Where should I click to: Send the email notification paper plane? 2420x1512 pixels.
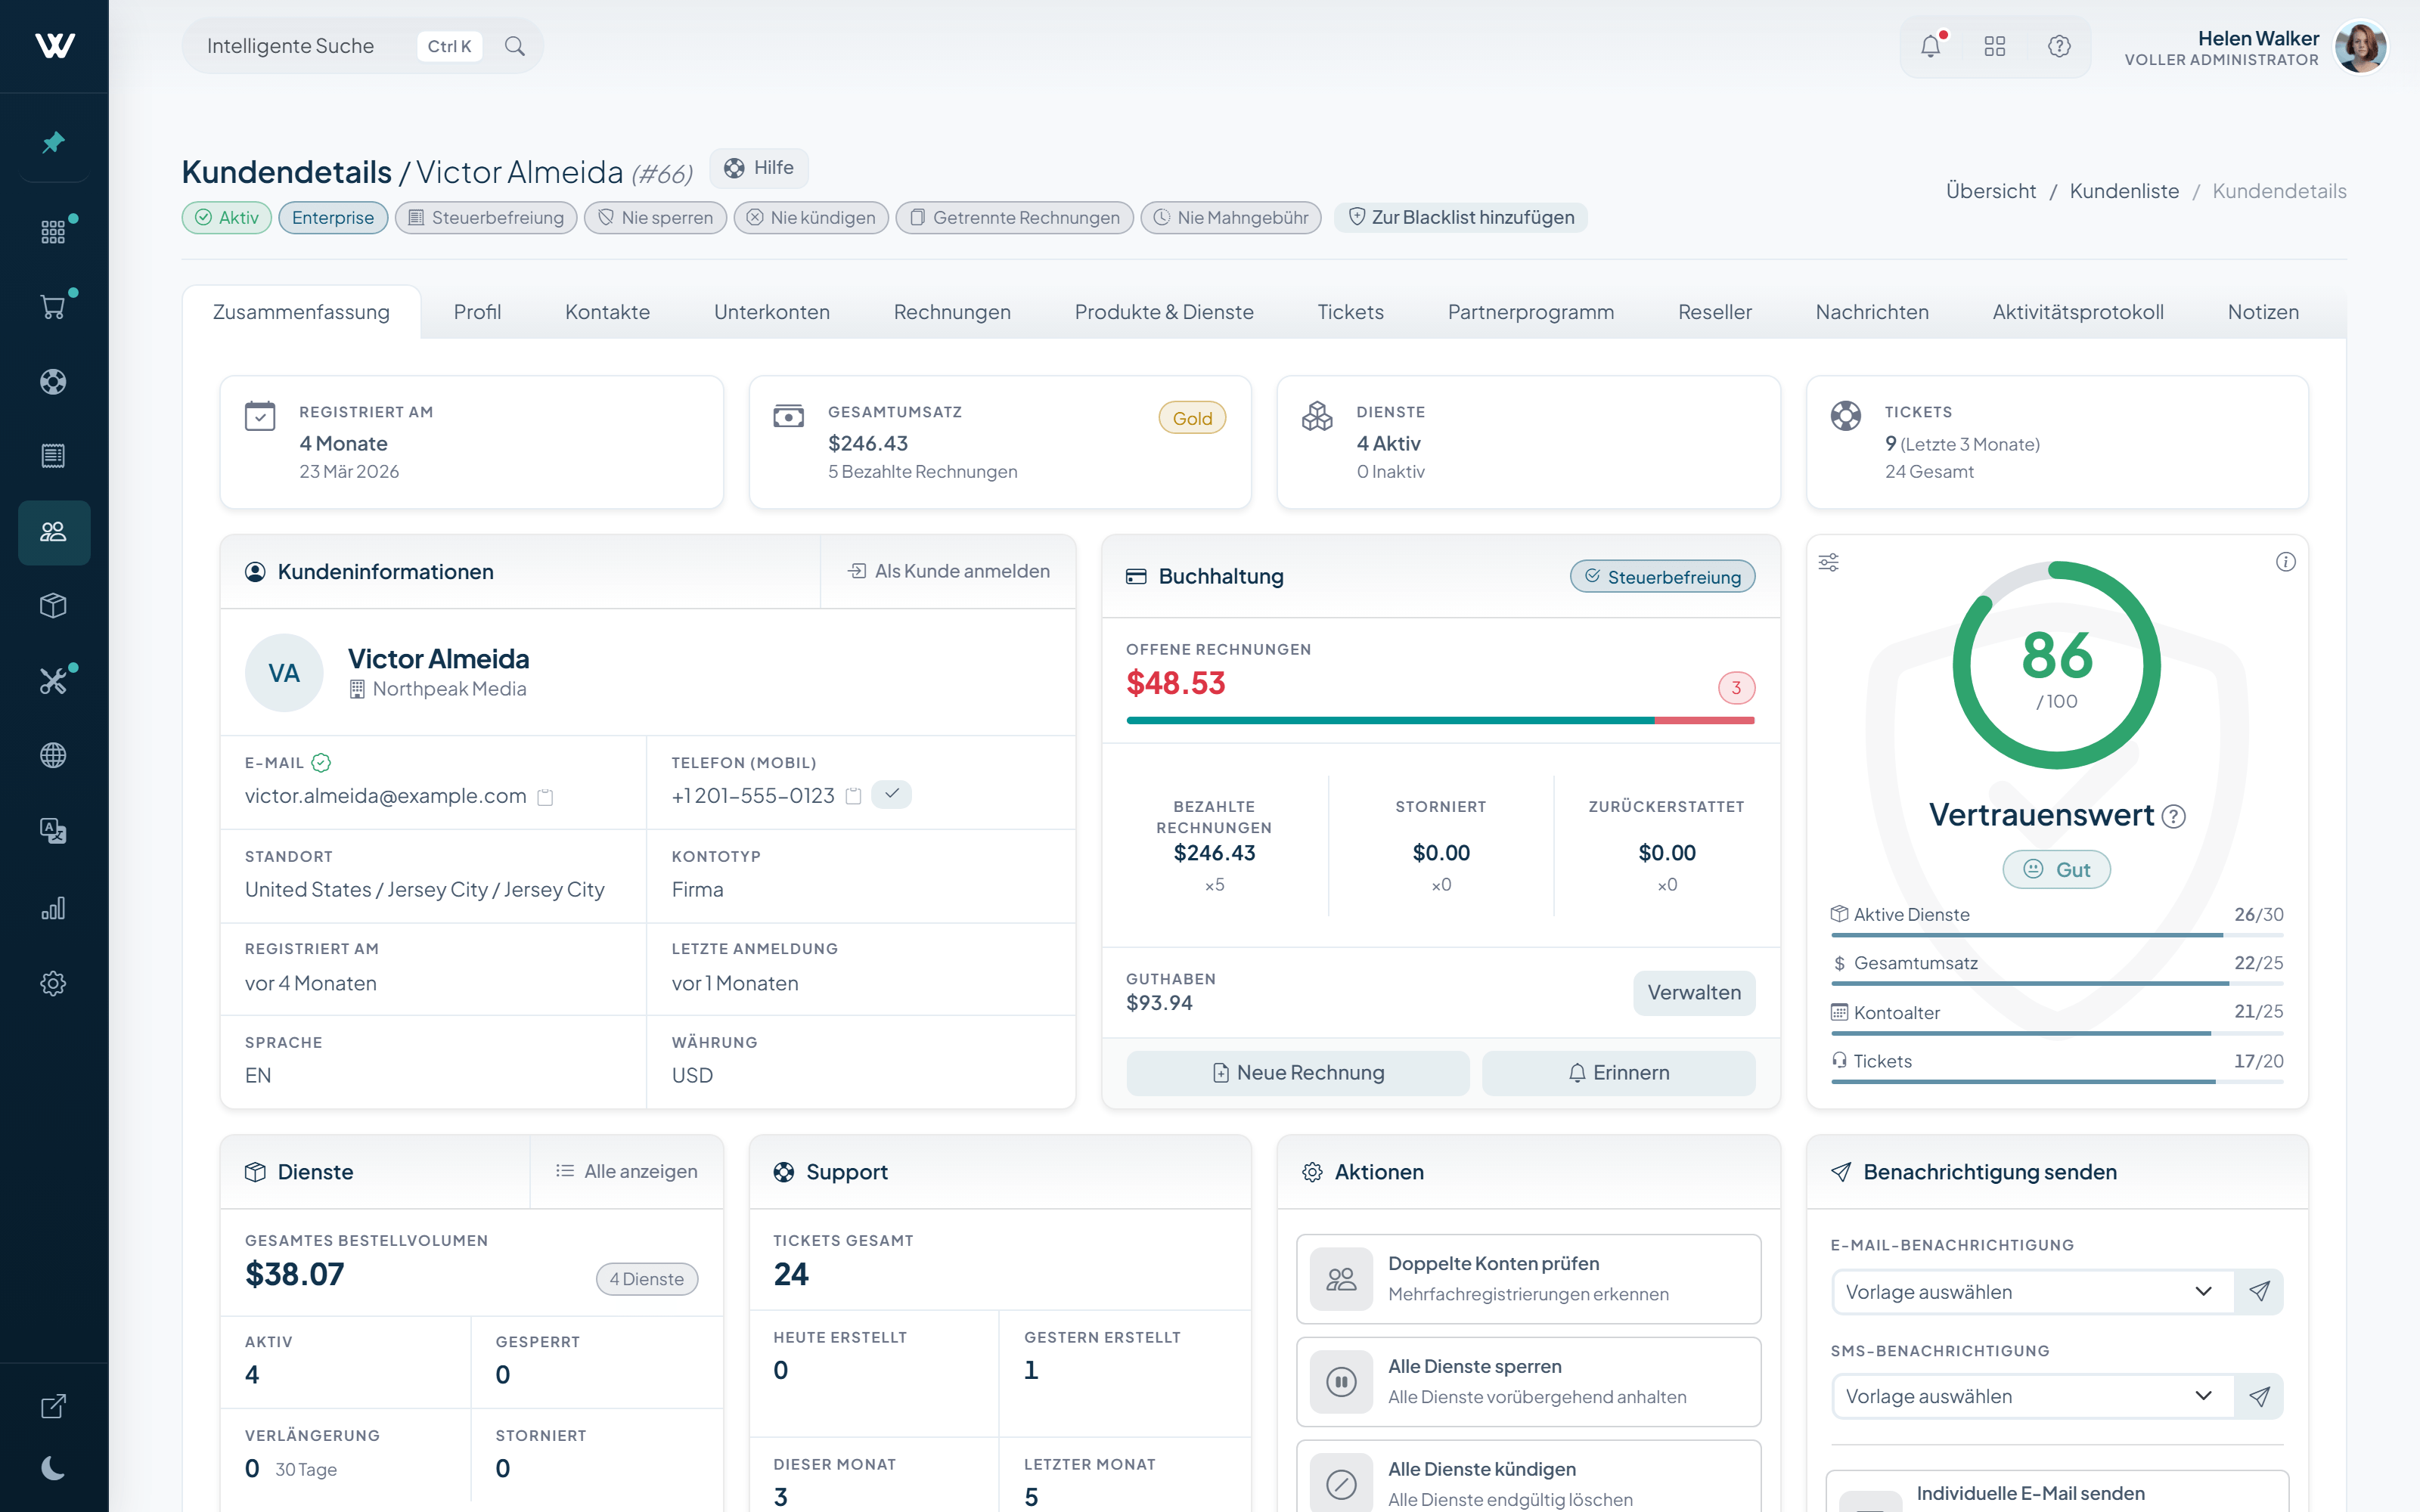tap(2259, 1291)
